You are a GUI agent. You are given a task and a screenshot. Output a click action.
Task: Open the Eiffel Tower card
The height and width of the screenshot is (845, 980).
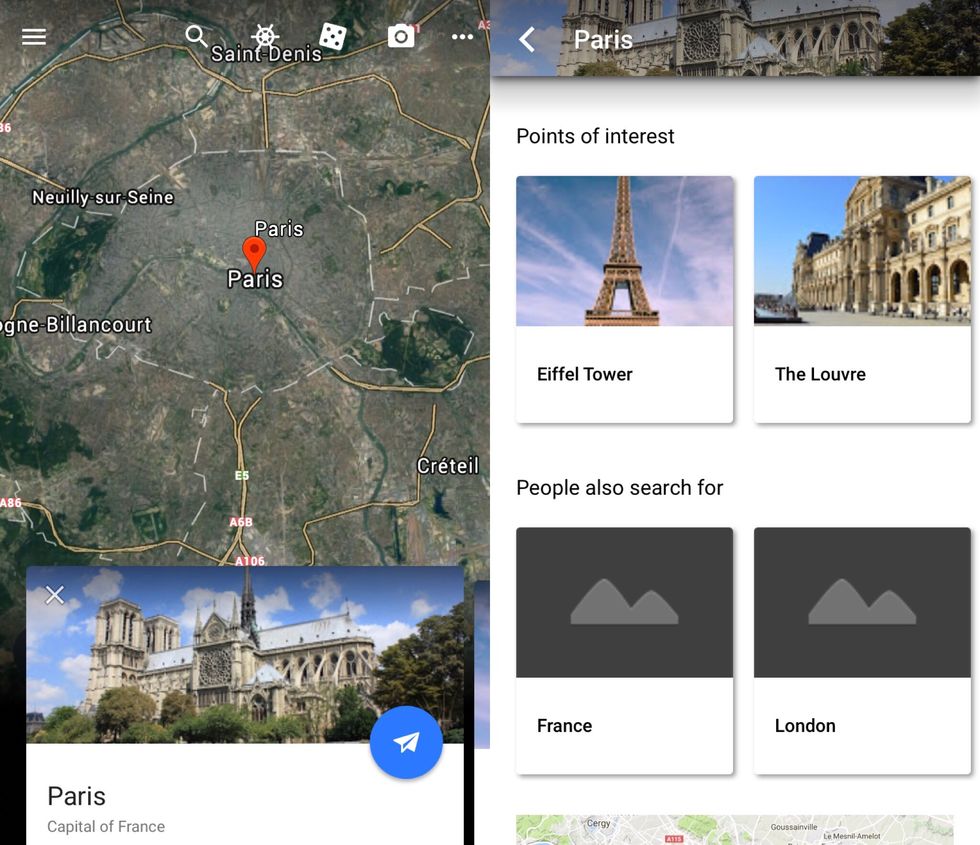click(624, 298)
